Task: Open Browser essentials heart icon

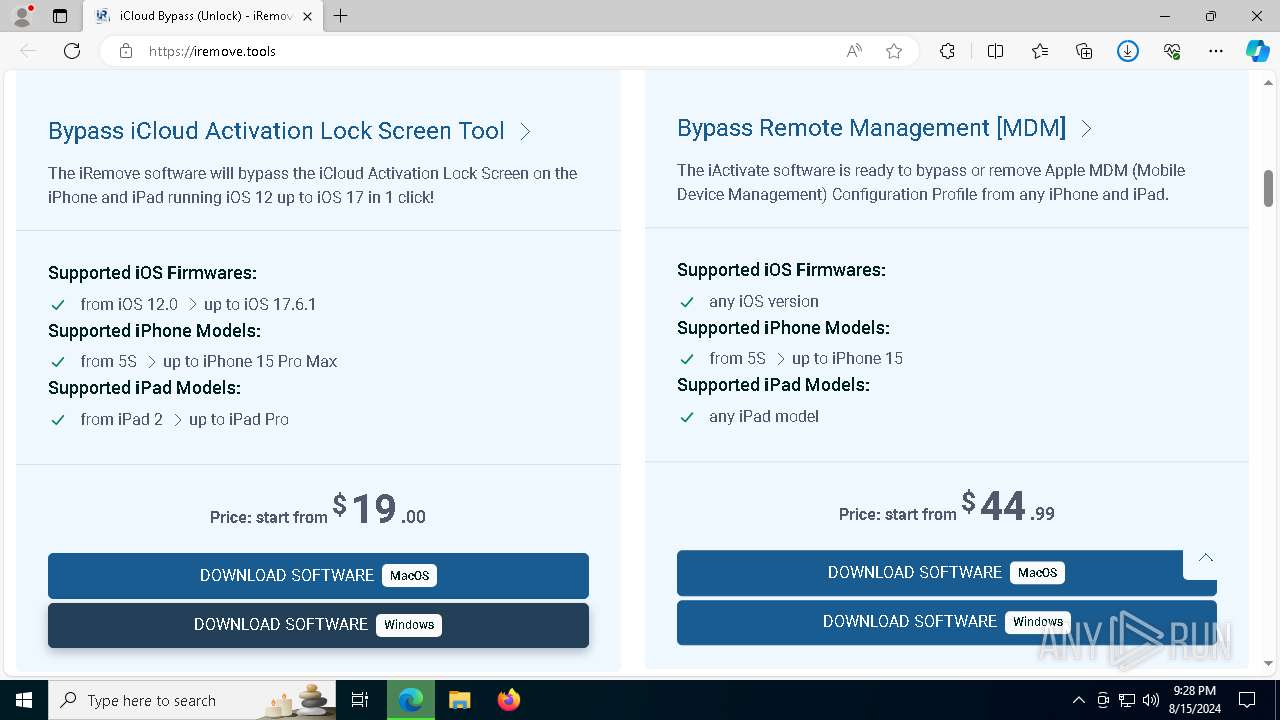Action: click(1172, 51)
